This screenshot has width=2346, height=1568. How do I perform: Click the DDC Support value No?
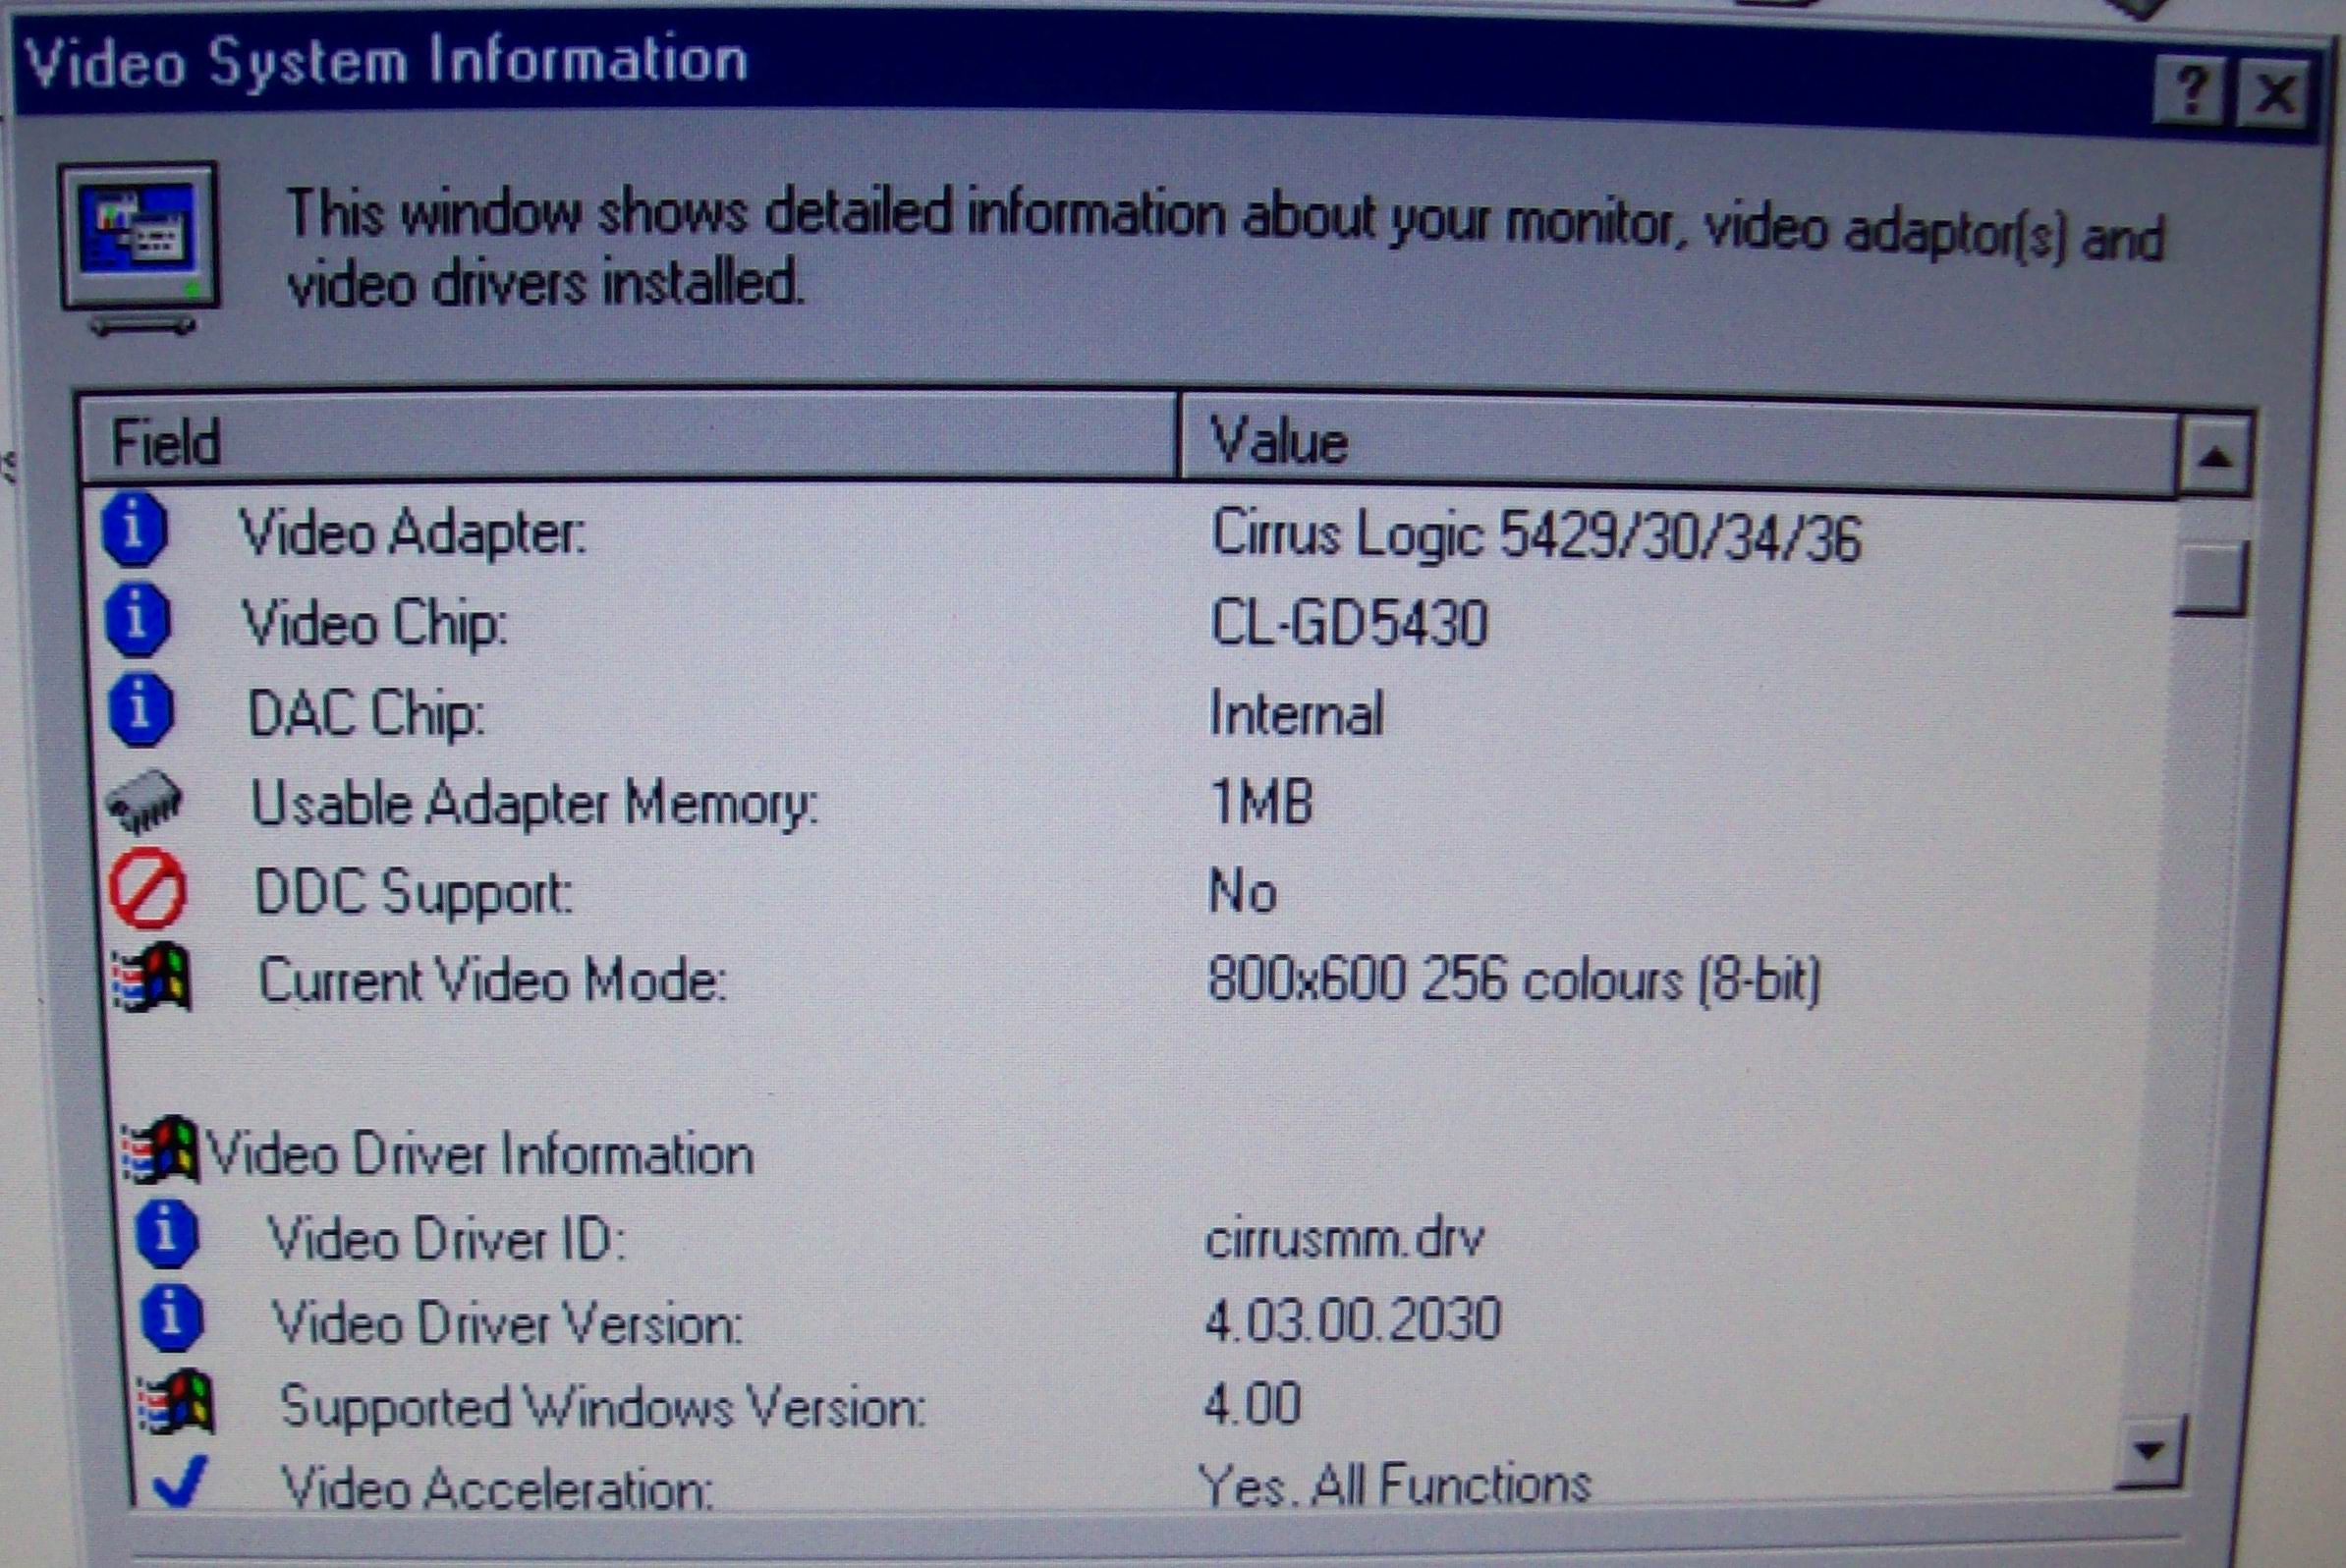(x=1243, y=891)
